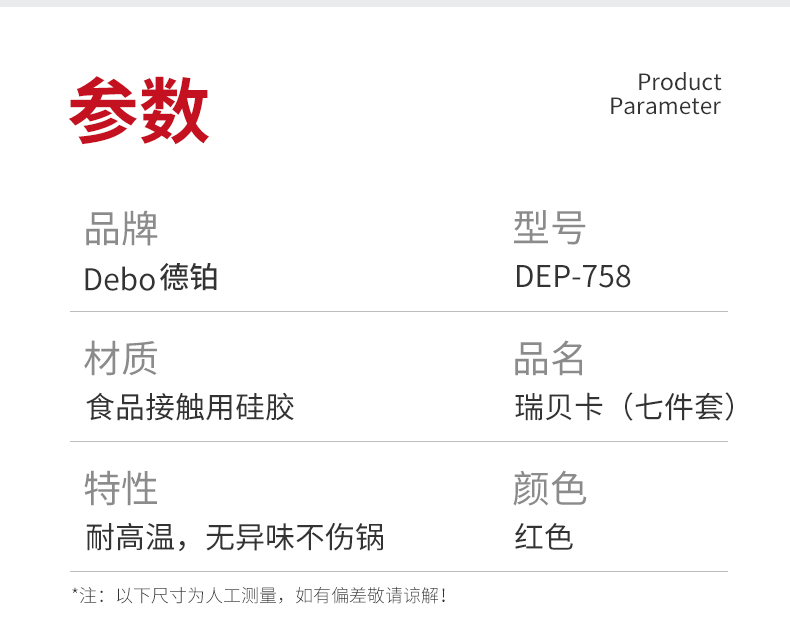
Task: Click the divider line below 食品接触用硅胶 row
Action: pyautogui.click(x=398, y=441)
